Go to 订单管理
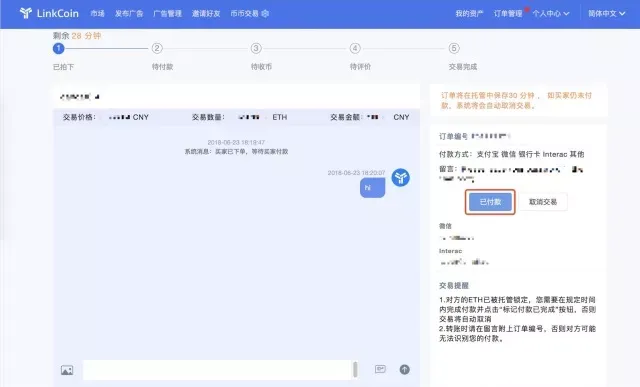Screen dimensions: 640x387 click(508, 13)
